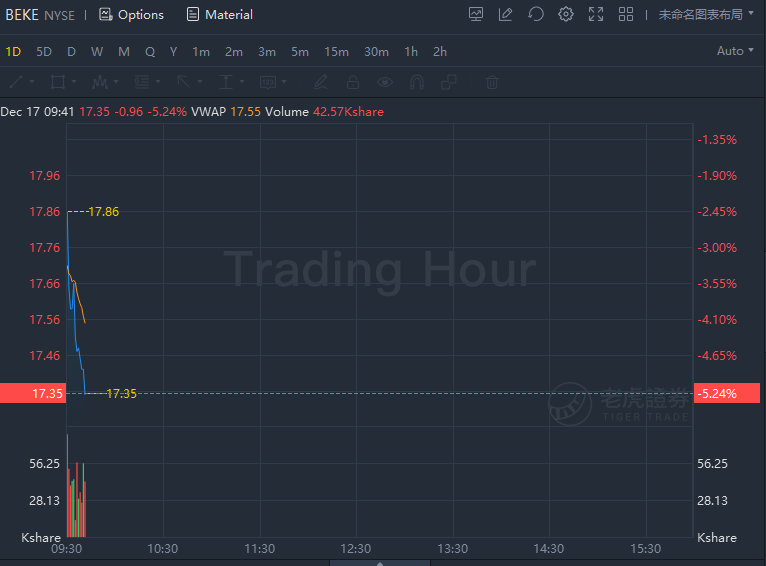Select the arrow annotation tool

(x=184, y=82)
